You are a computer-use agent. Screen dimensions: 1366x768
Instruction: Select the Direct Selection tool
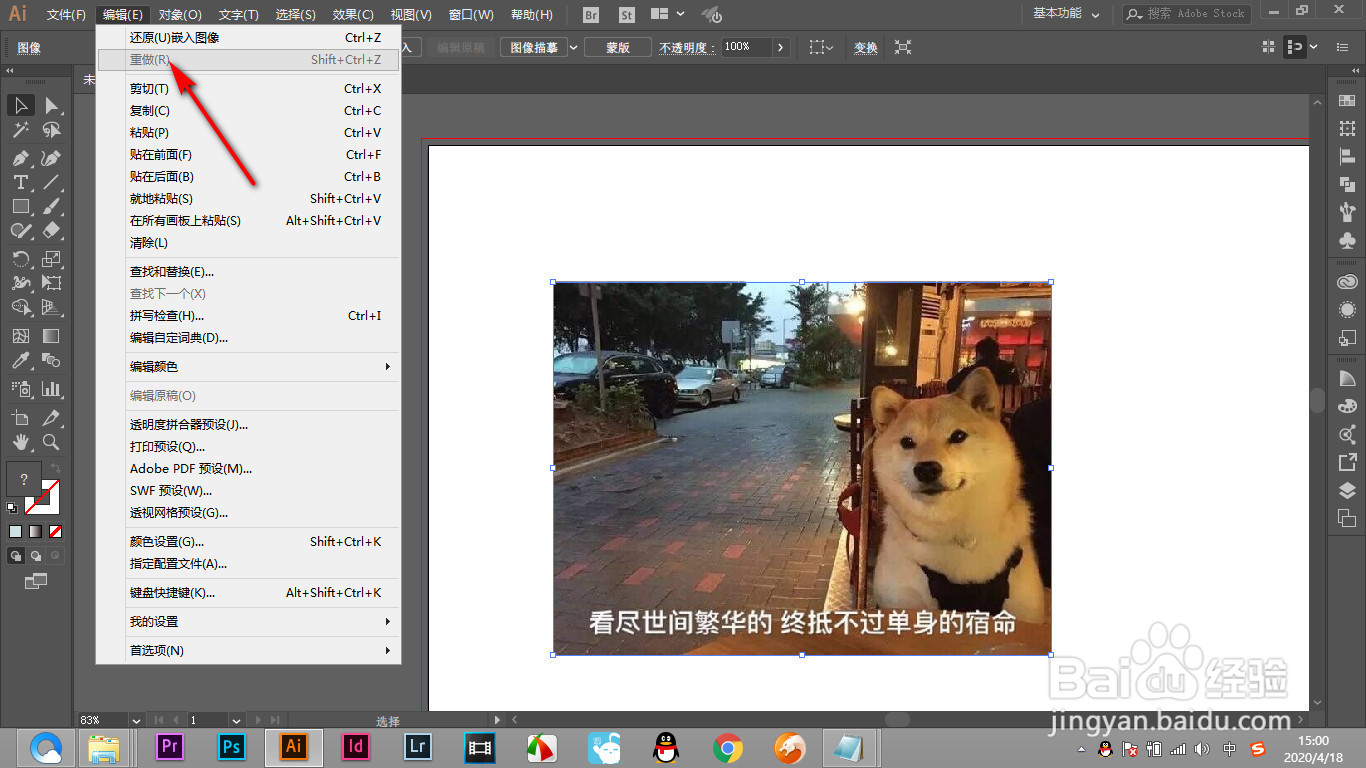coord(51,105)
